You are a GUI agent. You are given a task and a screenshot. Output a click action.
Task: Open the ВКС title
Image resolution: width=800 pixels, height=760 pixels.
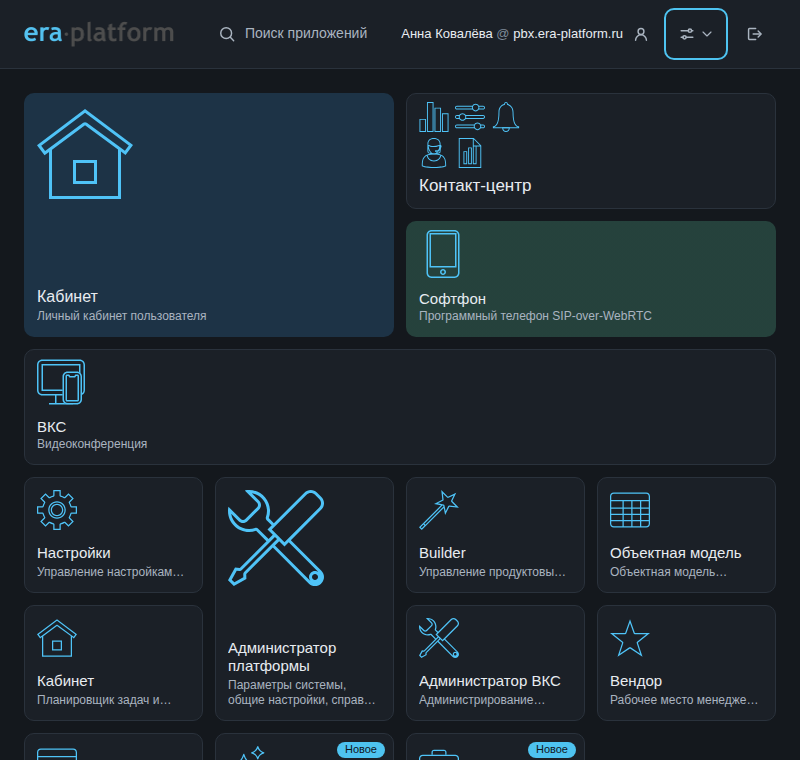(x=52, y=427)
